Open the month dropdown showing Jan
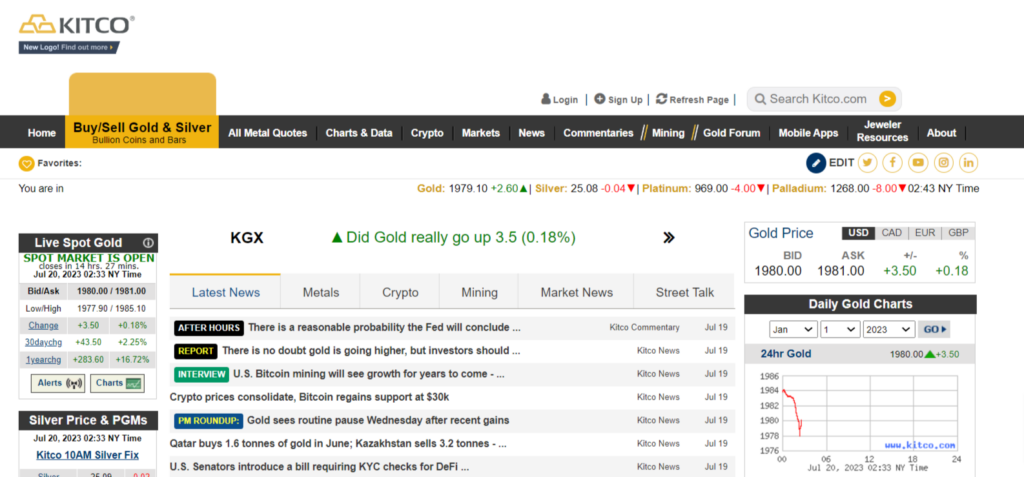 [793, 329]
